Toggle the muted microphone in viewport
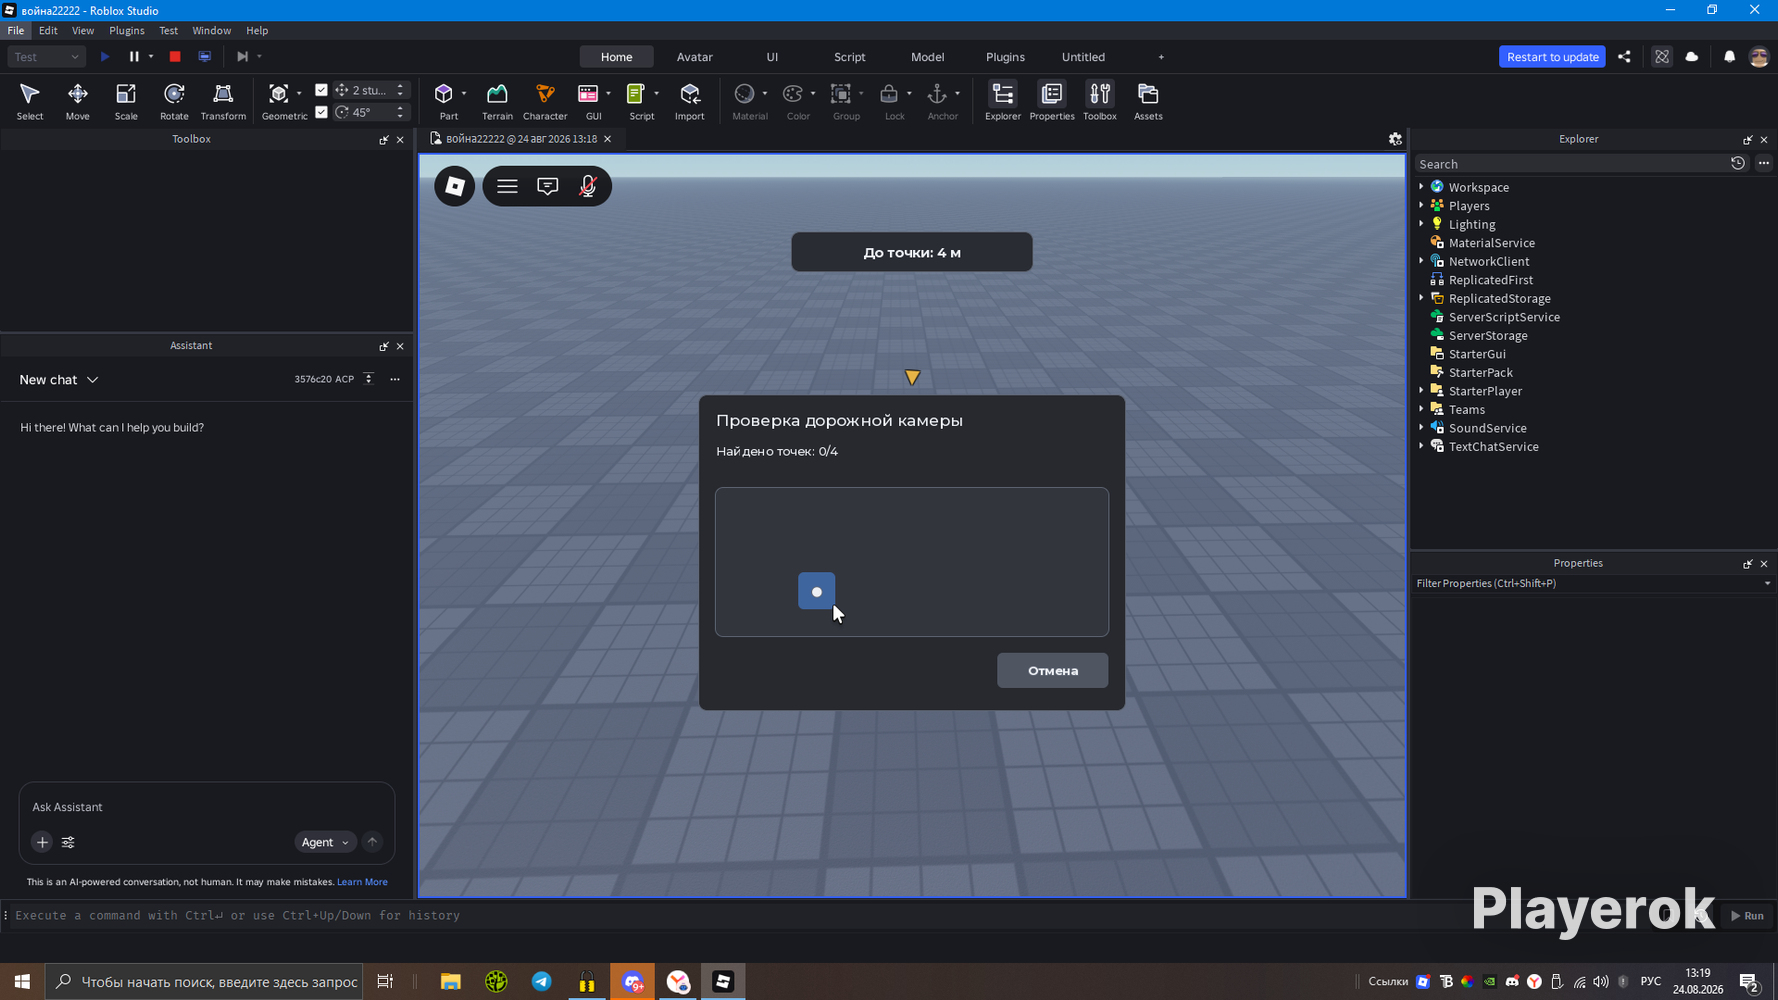The width and height of the screenshot is (1778, 1000). (x=588, y=186)
